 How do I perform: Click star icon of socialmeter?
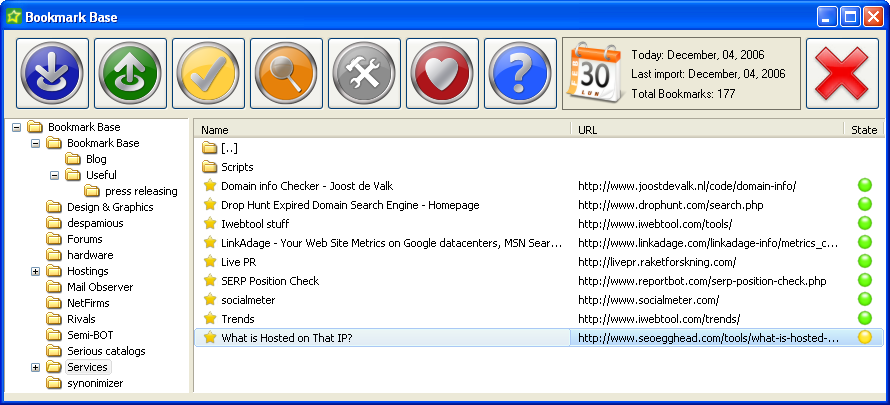[210, 299]
